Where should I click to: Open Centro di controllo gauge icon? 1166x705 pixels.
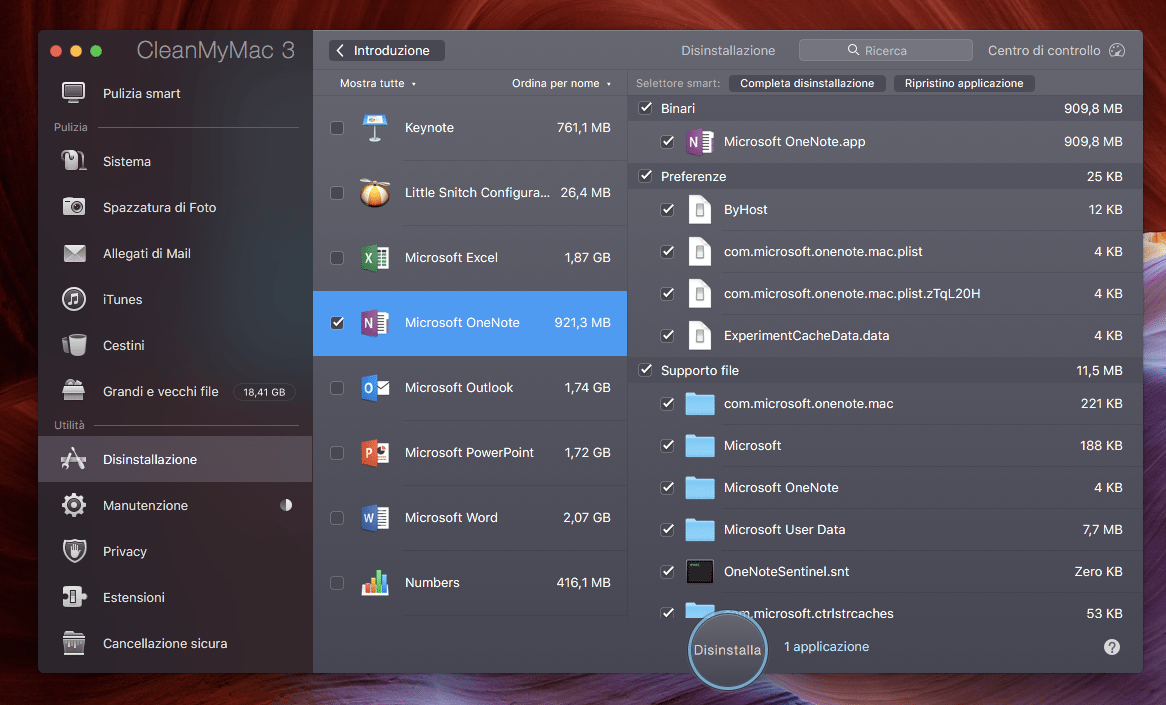[1117, 51]
